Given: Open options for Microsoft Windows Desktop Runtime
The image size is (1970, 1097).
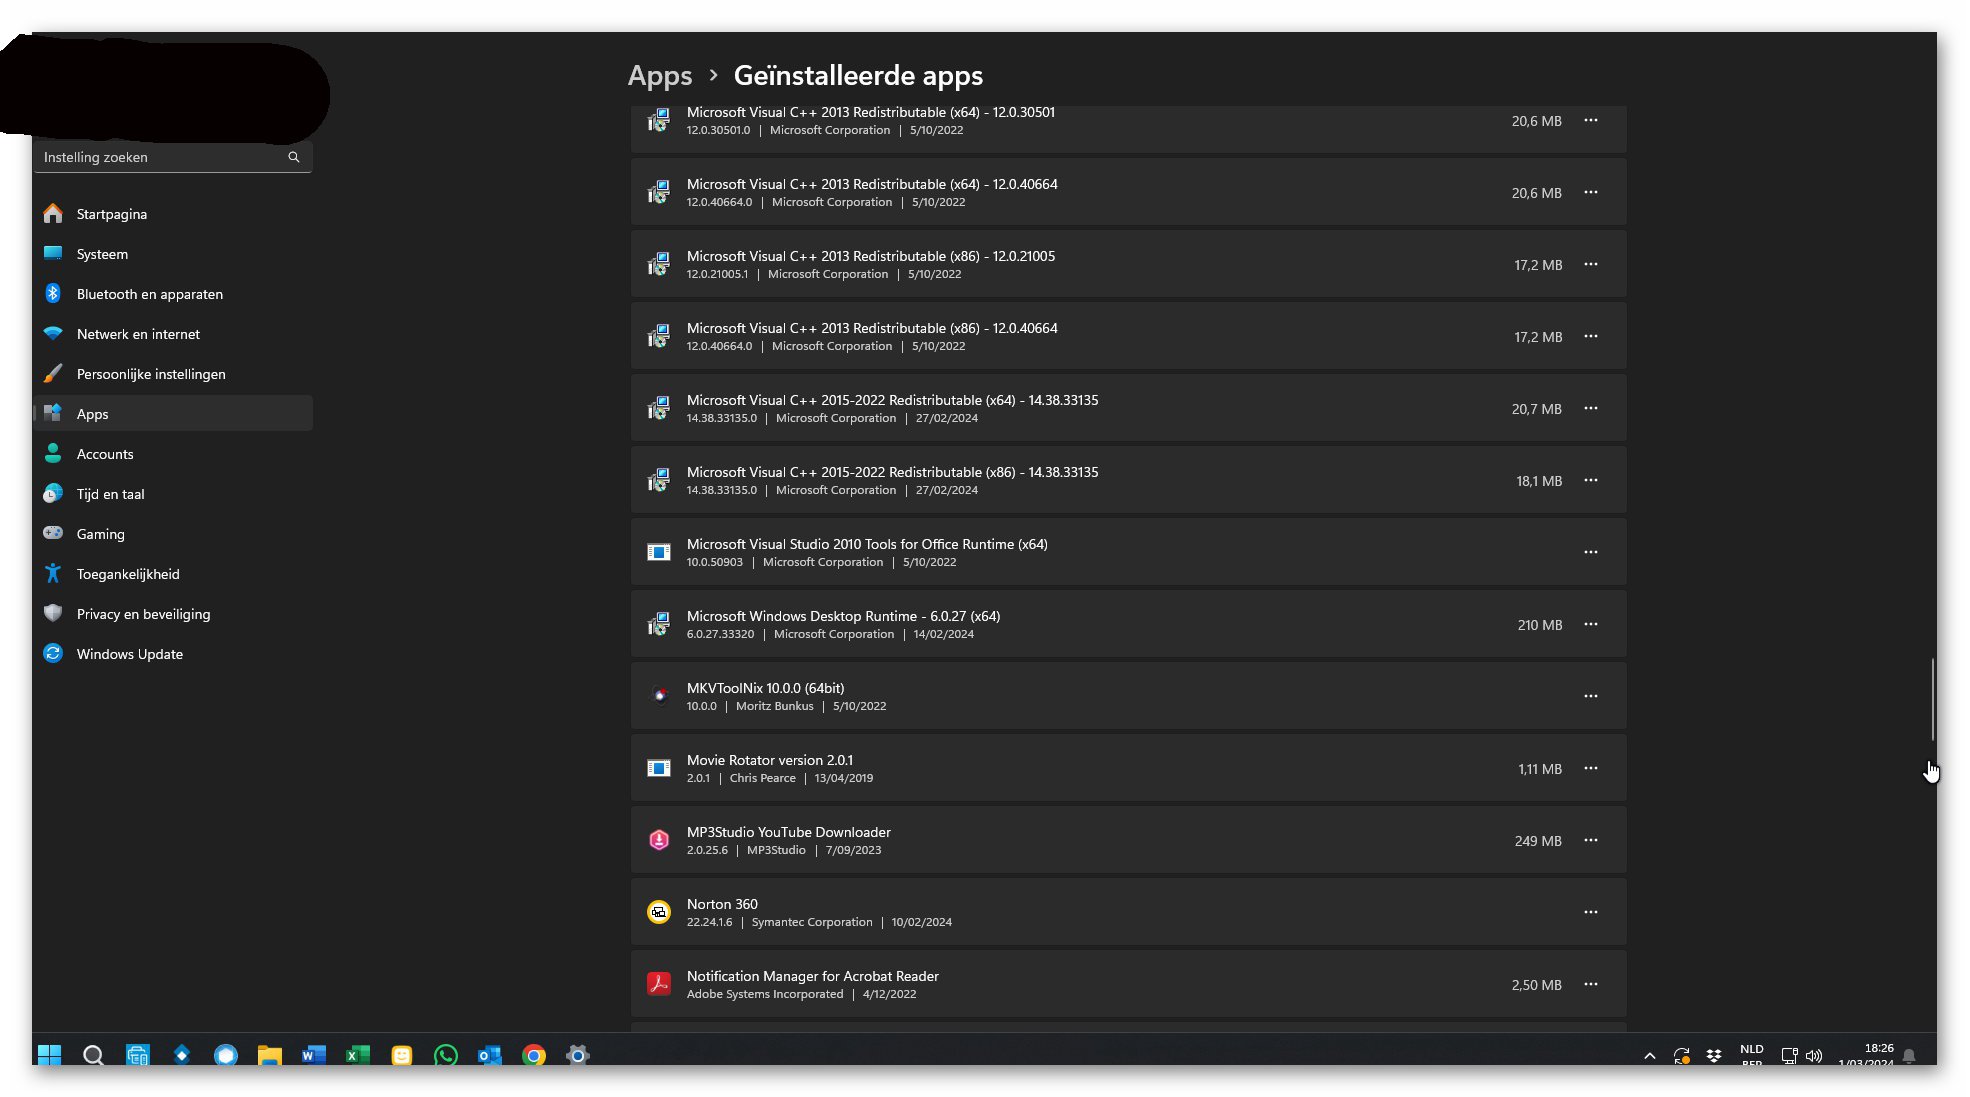Looking at the screenshot, I should click(x=1590, y=624).
